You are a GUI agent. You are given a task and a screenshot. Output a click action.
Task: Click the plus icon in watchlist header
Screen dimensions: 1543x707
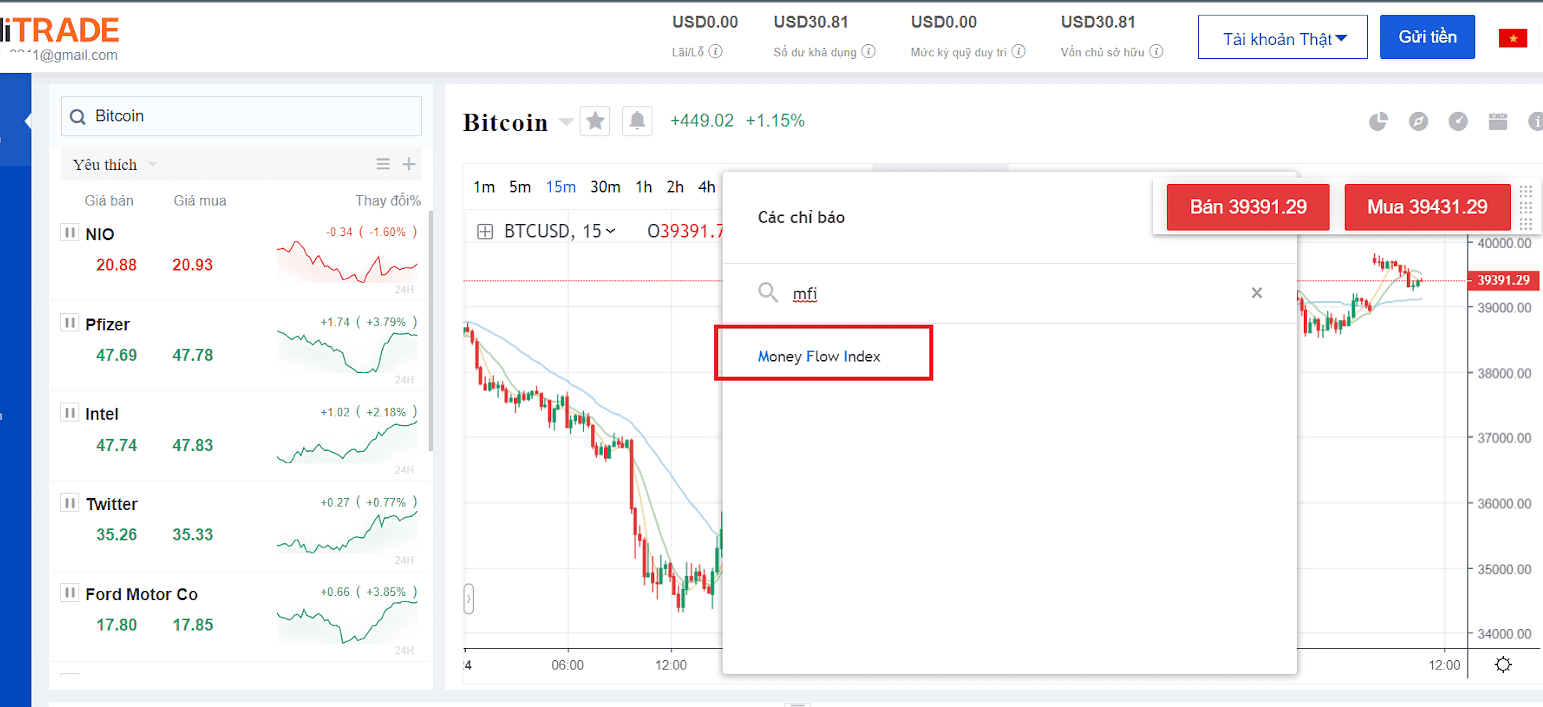(x=408, y=164)
